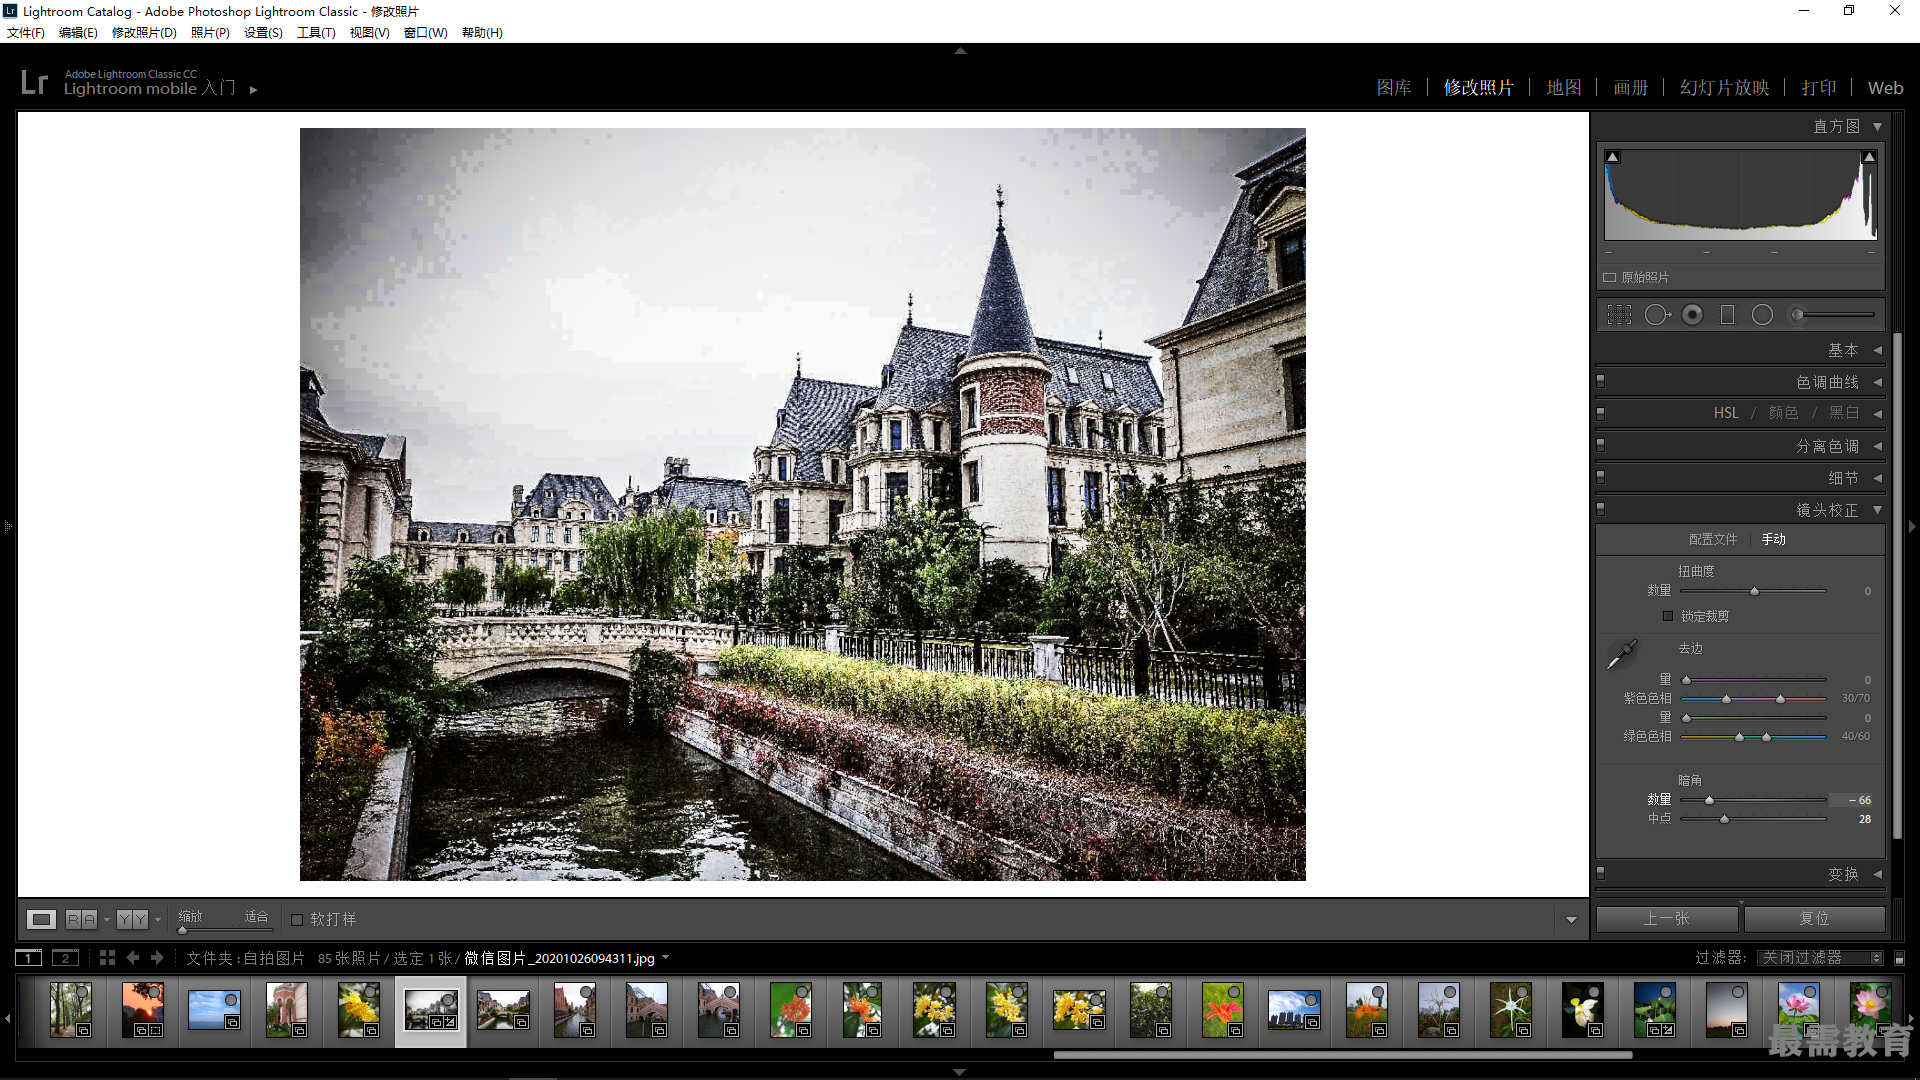
Task: Go forward to next source
Action: click(x=157, y=958)
